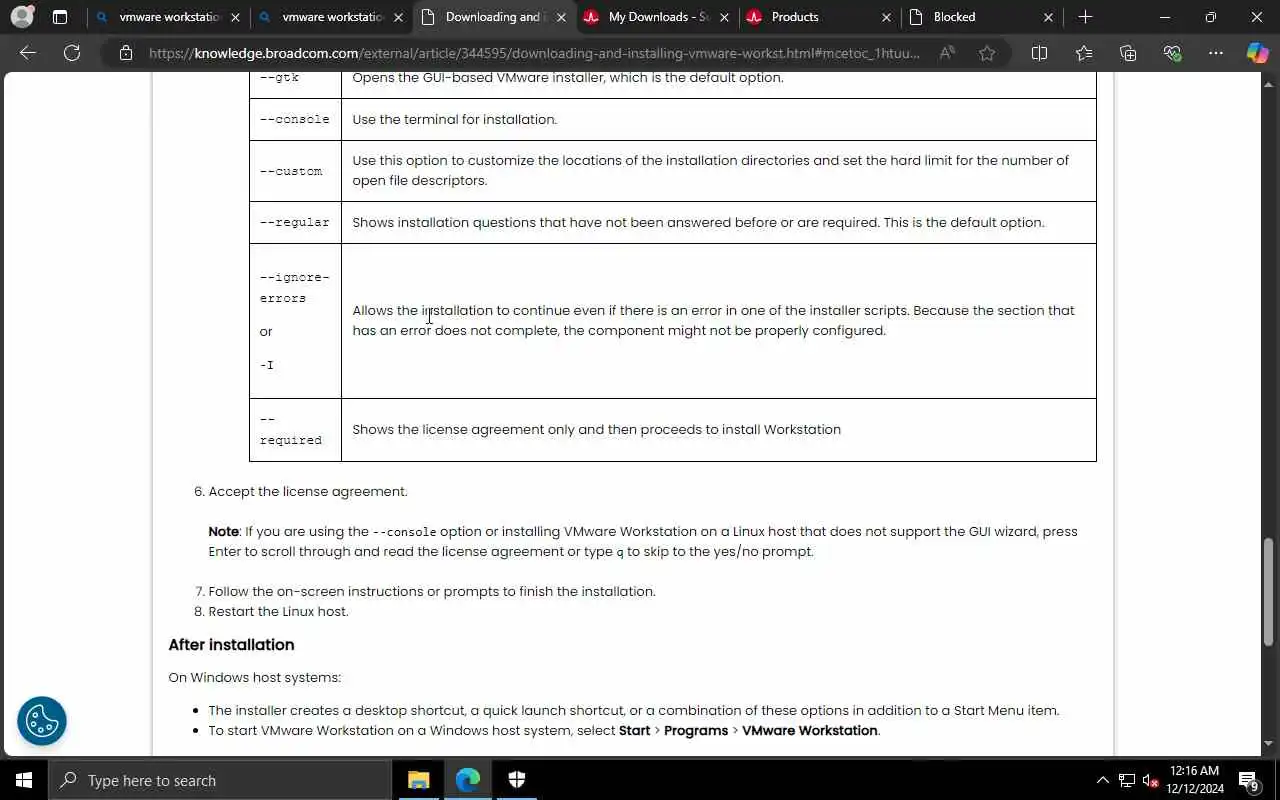1280x800 pixels.
Task: Select the --custom option cell
Action: point(295,171)
